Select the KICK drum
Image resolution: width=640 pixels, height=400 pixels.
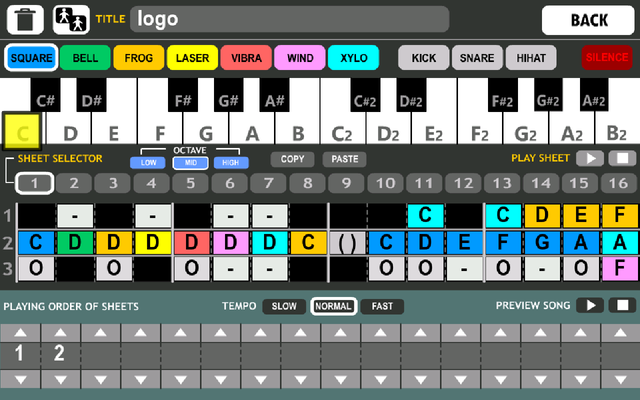point(424,58)
